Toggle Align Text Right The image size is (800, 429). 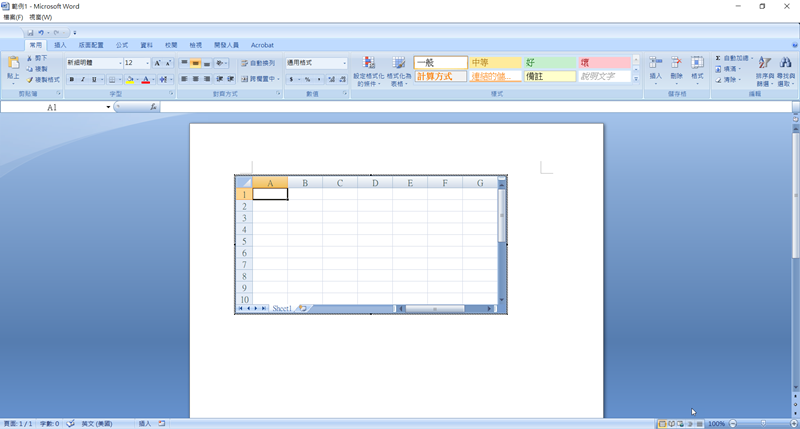(x=207, y=79)
